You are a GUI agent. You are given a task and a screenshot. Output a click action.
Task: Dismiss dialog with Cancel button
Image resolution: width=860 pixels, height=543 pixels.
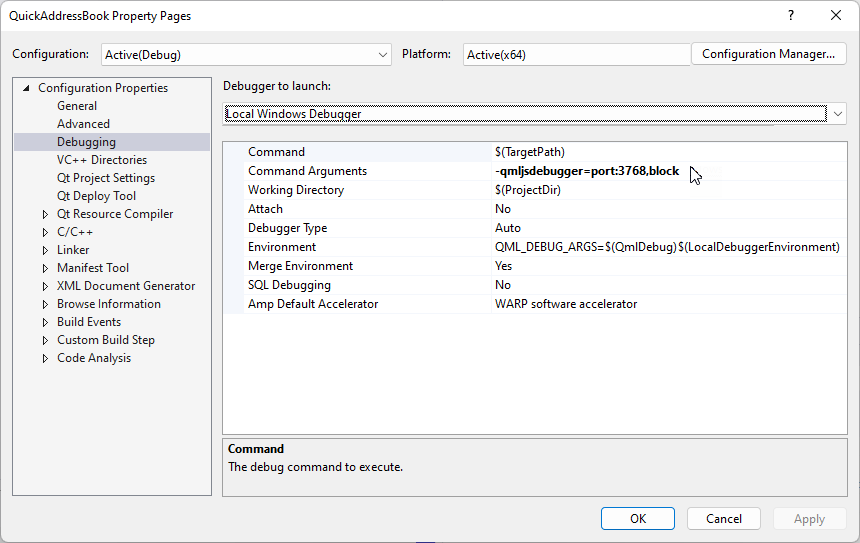(x=724, y=519)
